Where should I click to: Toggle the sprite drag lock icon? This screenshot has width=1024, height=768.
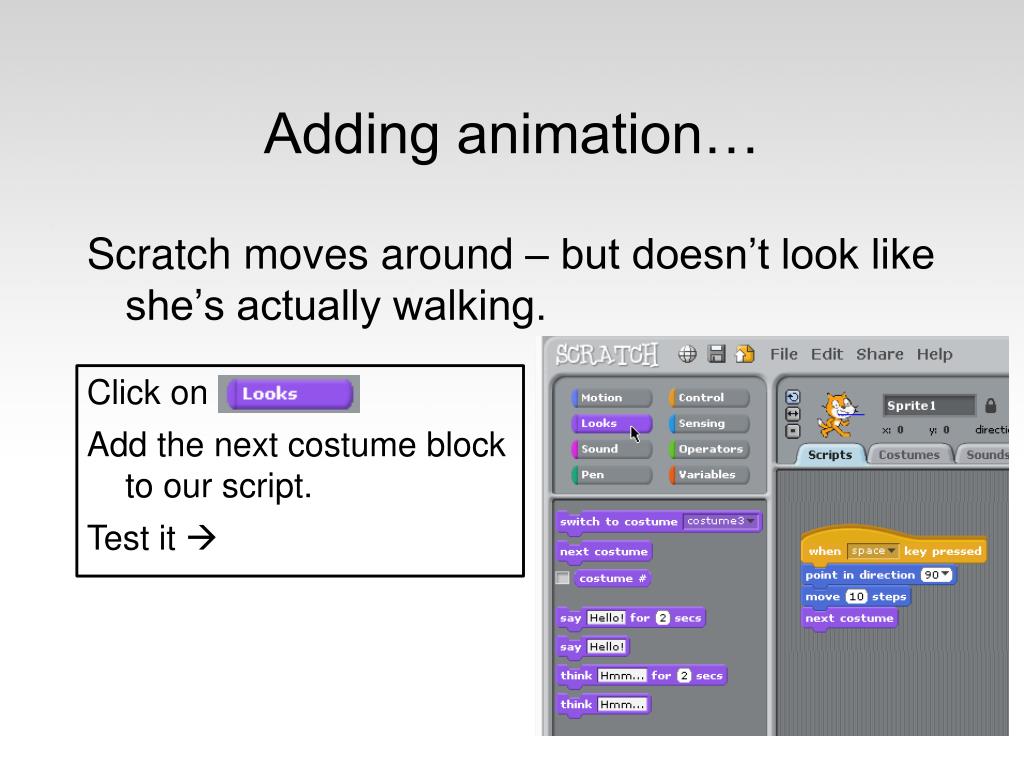(991, 406)
